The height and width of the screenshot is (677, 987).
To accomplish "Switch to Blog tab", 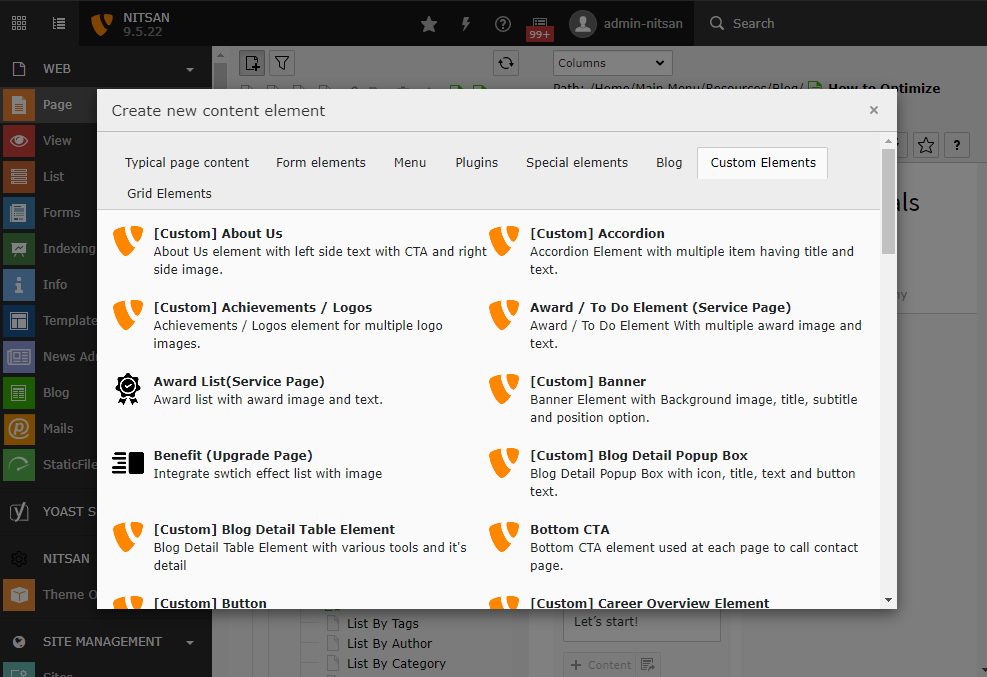I will click(x=668, y=162).
